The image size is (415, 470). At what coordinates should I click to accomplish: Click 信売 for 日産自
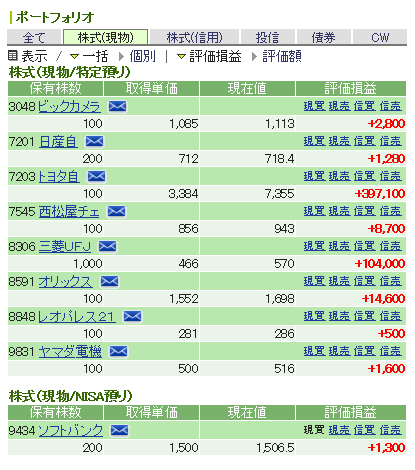pos(390,141)
